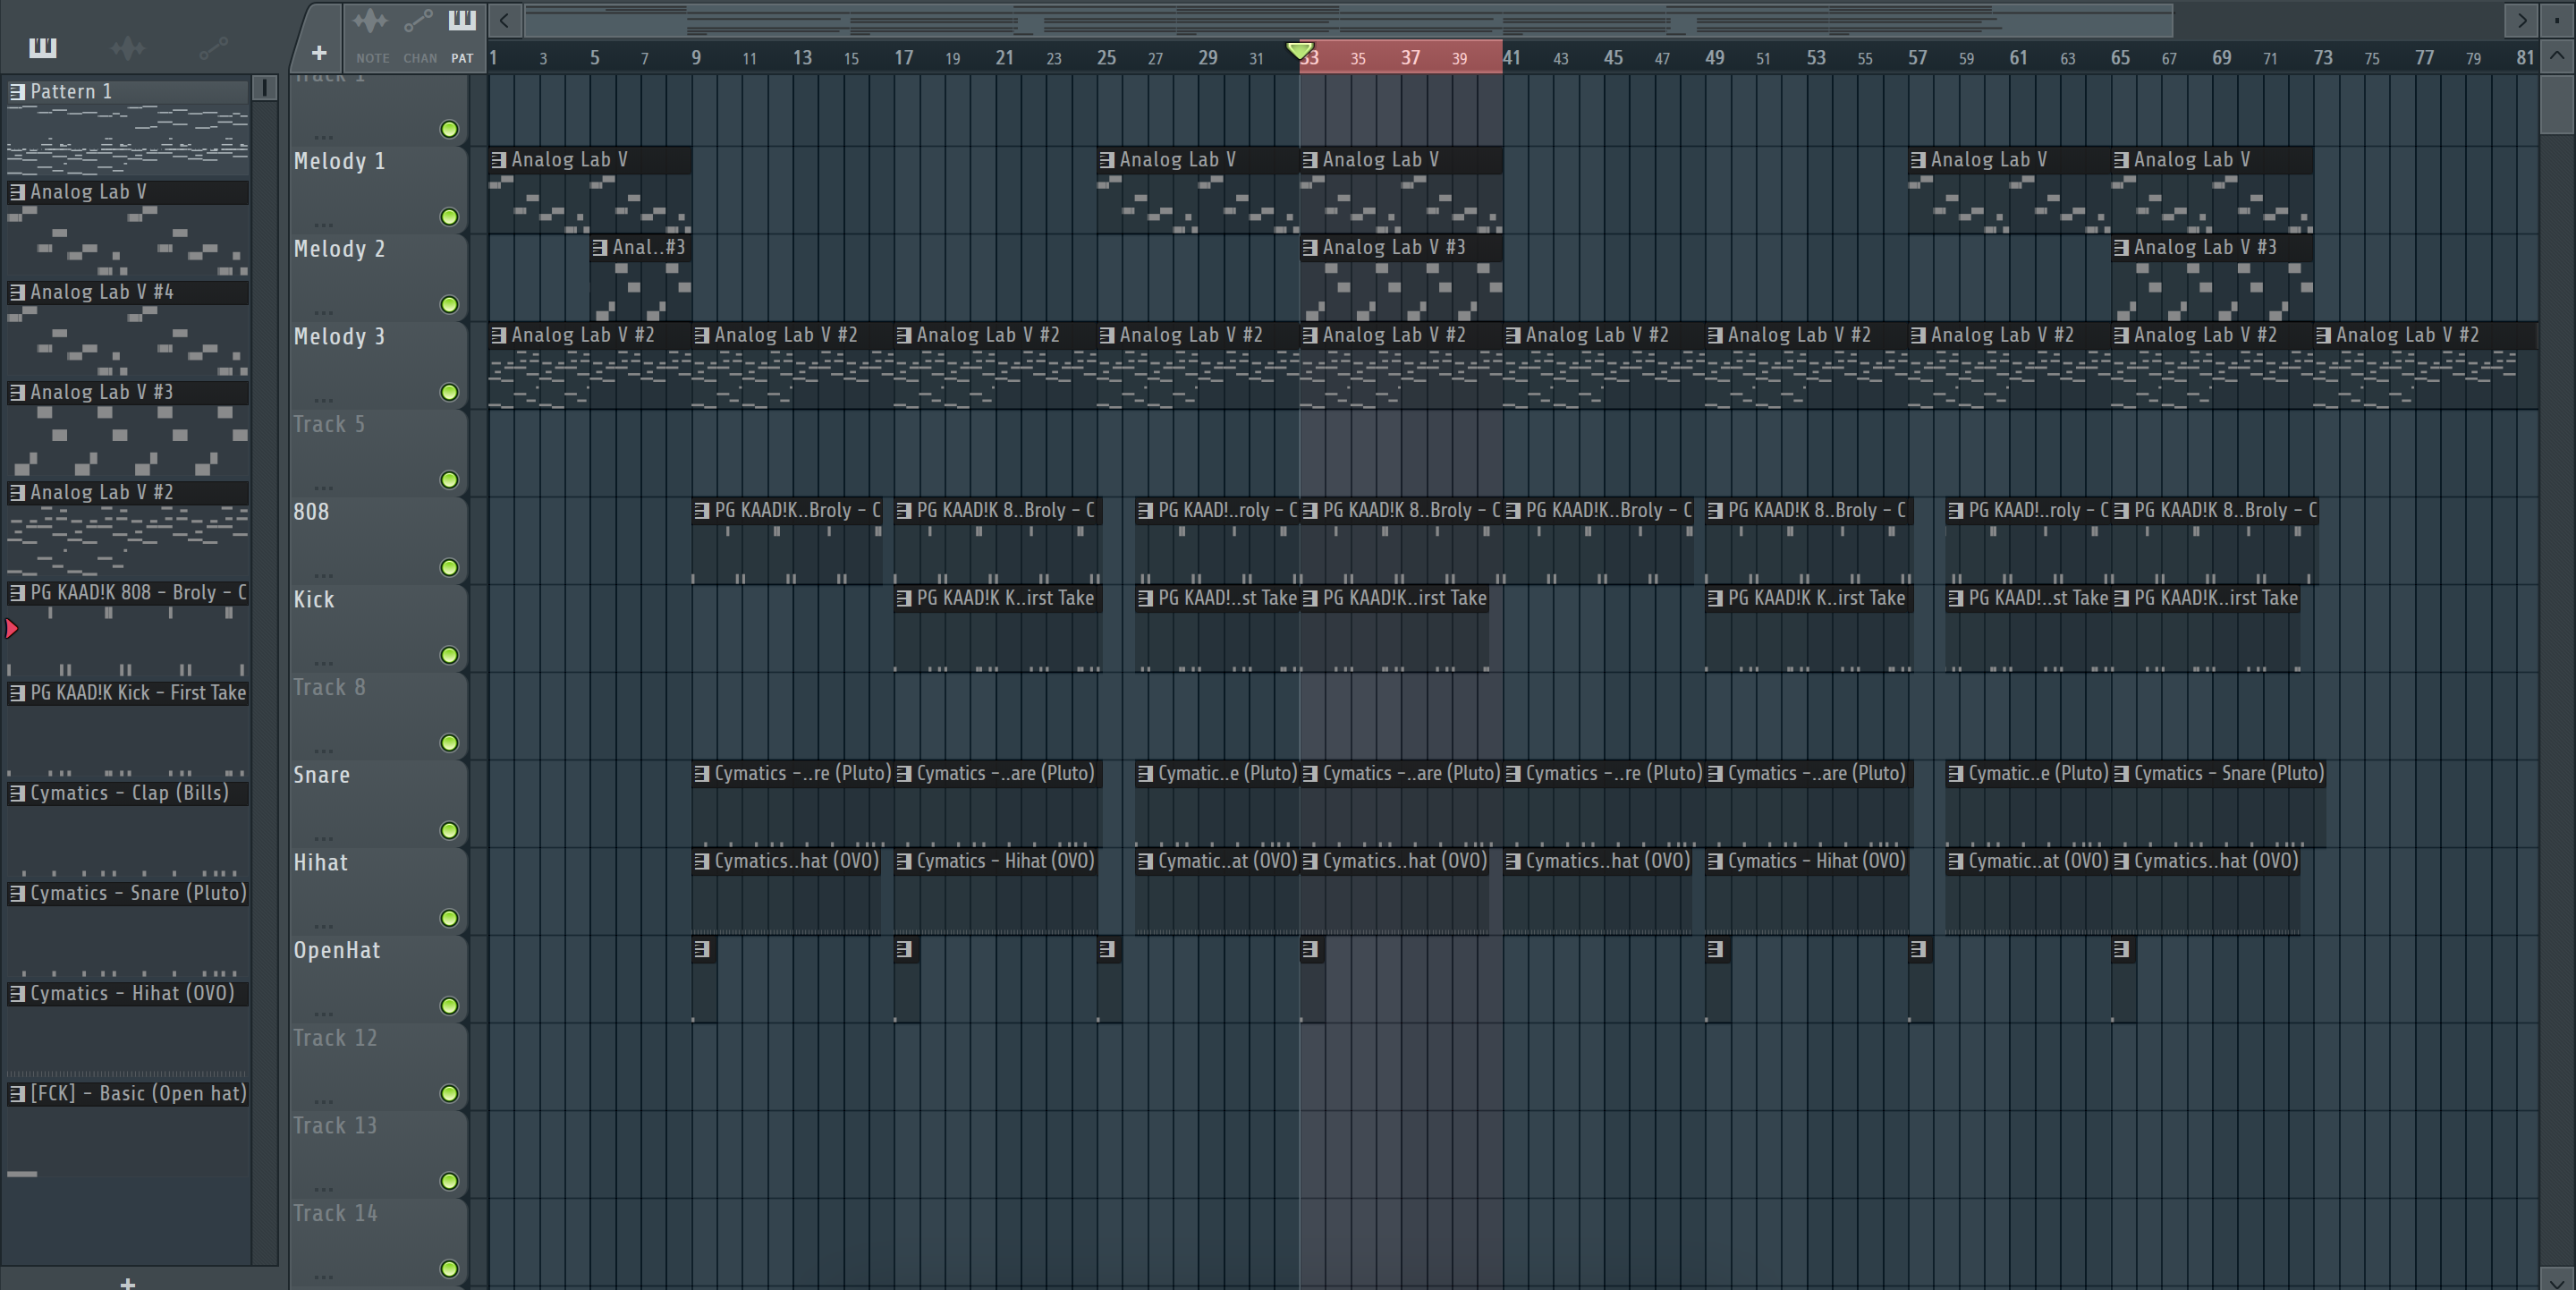Click the red selected-pattern arrow in picker
This screenshot has width=2576, height=1290.
coord(12,629)
